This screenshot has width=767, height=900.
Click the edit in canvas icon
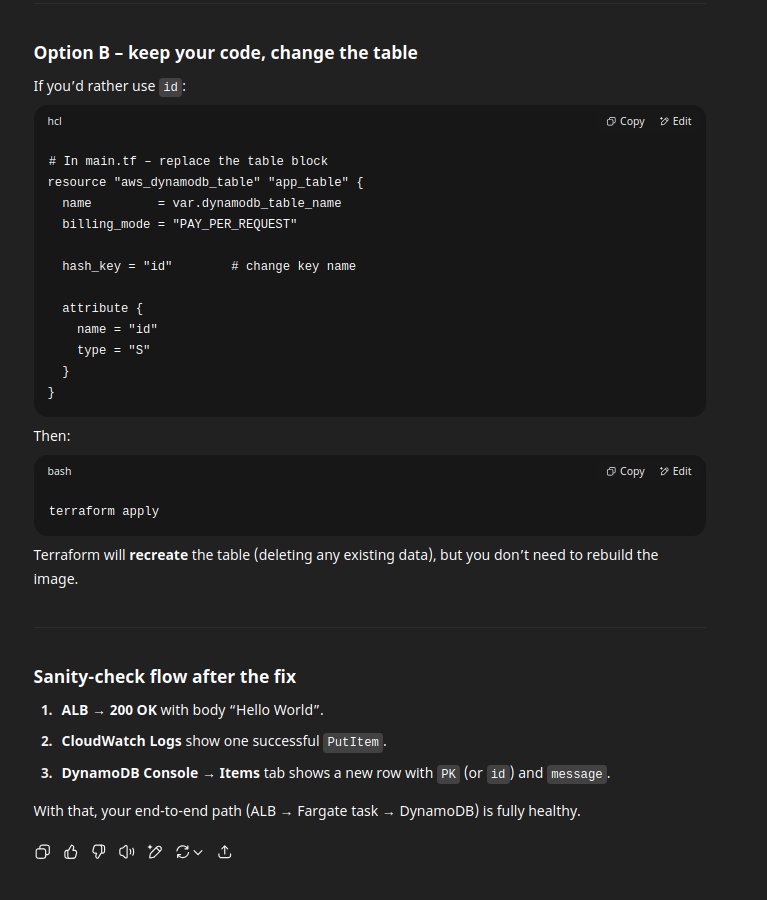tap(154, 852)
